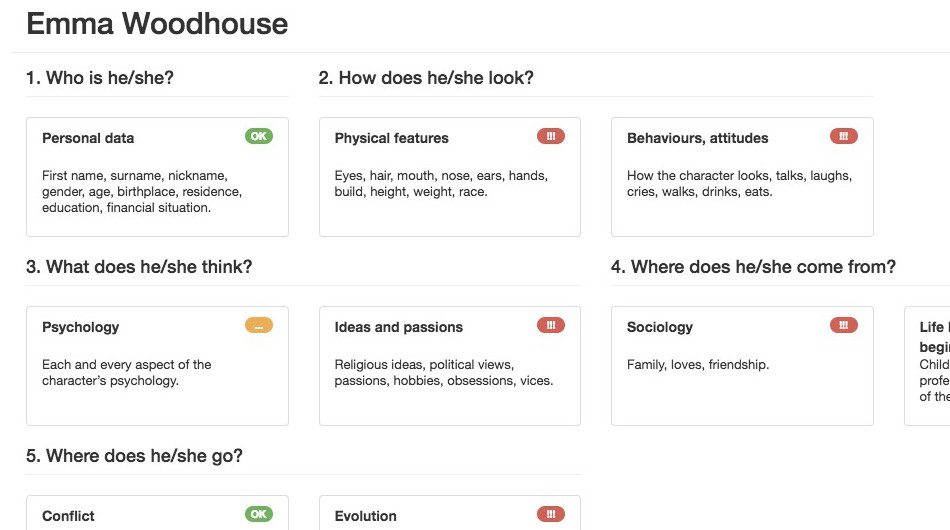This screenshot has width=950, height=530.
Task: Click the red badge on Ideas and passions
Action: tap(551, 325)
